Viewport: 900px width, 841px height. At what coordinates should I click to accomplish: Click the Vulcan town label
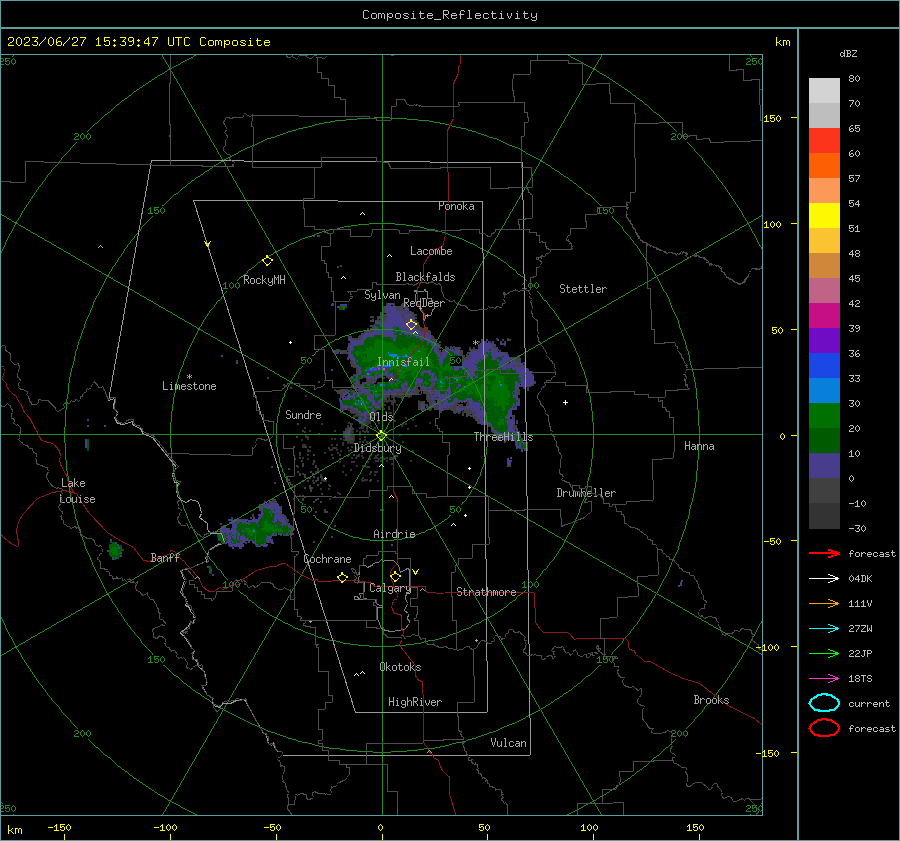pyautogui.click(x=508, y=743)
